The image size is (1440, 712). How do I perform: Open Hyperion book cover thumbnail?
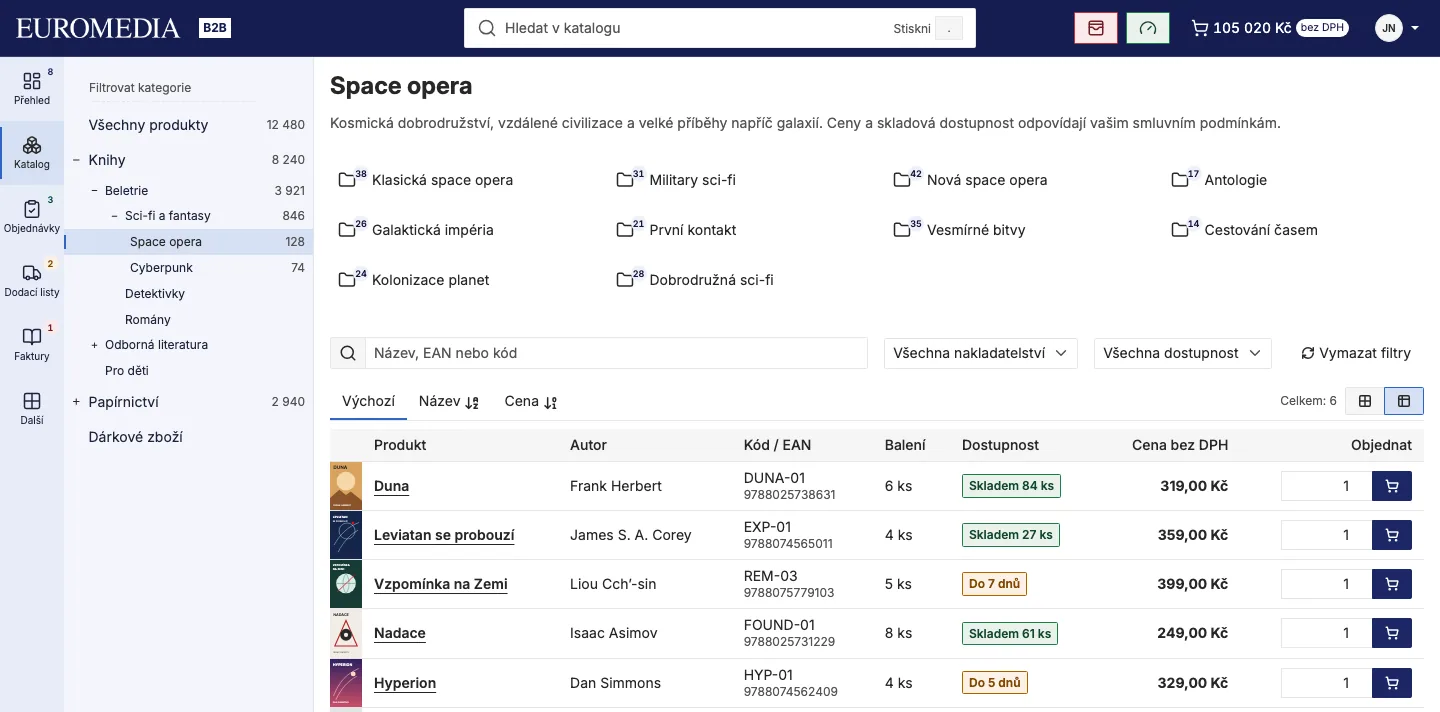click(x=346, y=683)
